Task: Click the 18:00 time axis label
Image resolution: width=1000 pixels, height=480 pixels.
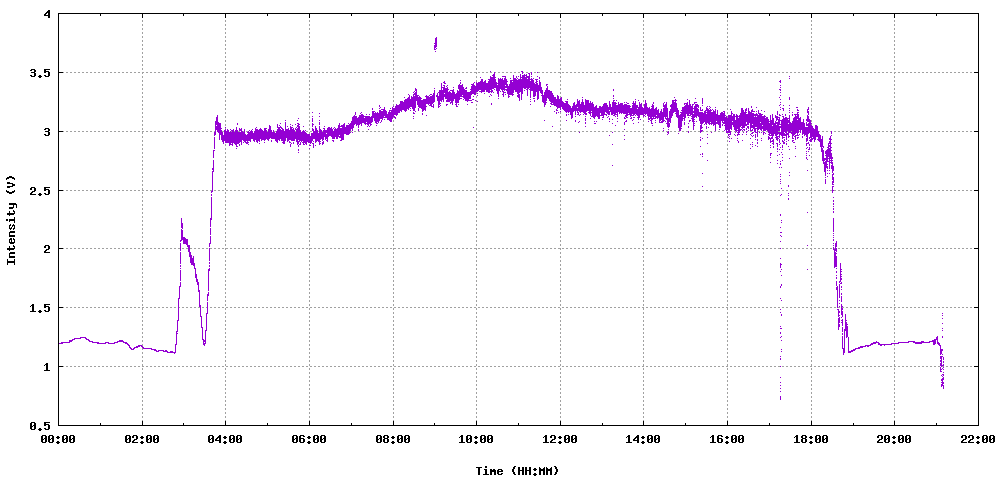Action: pyautogui.click(x=810, y=439)
